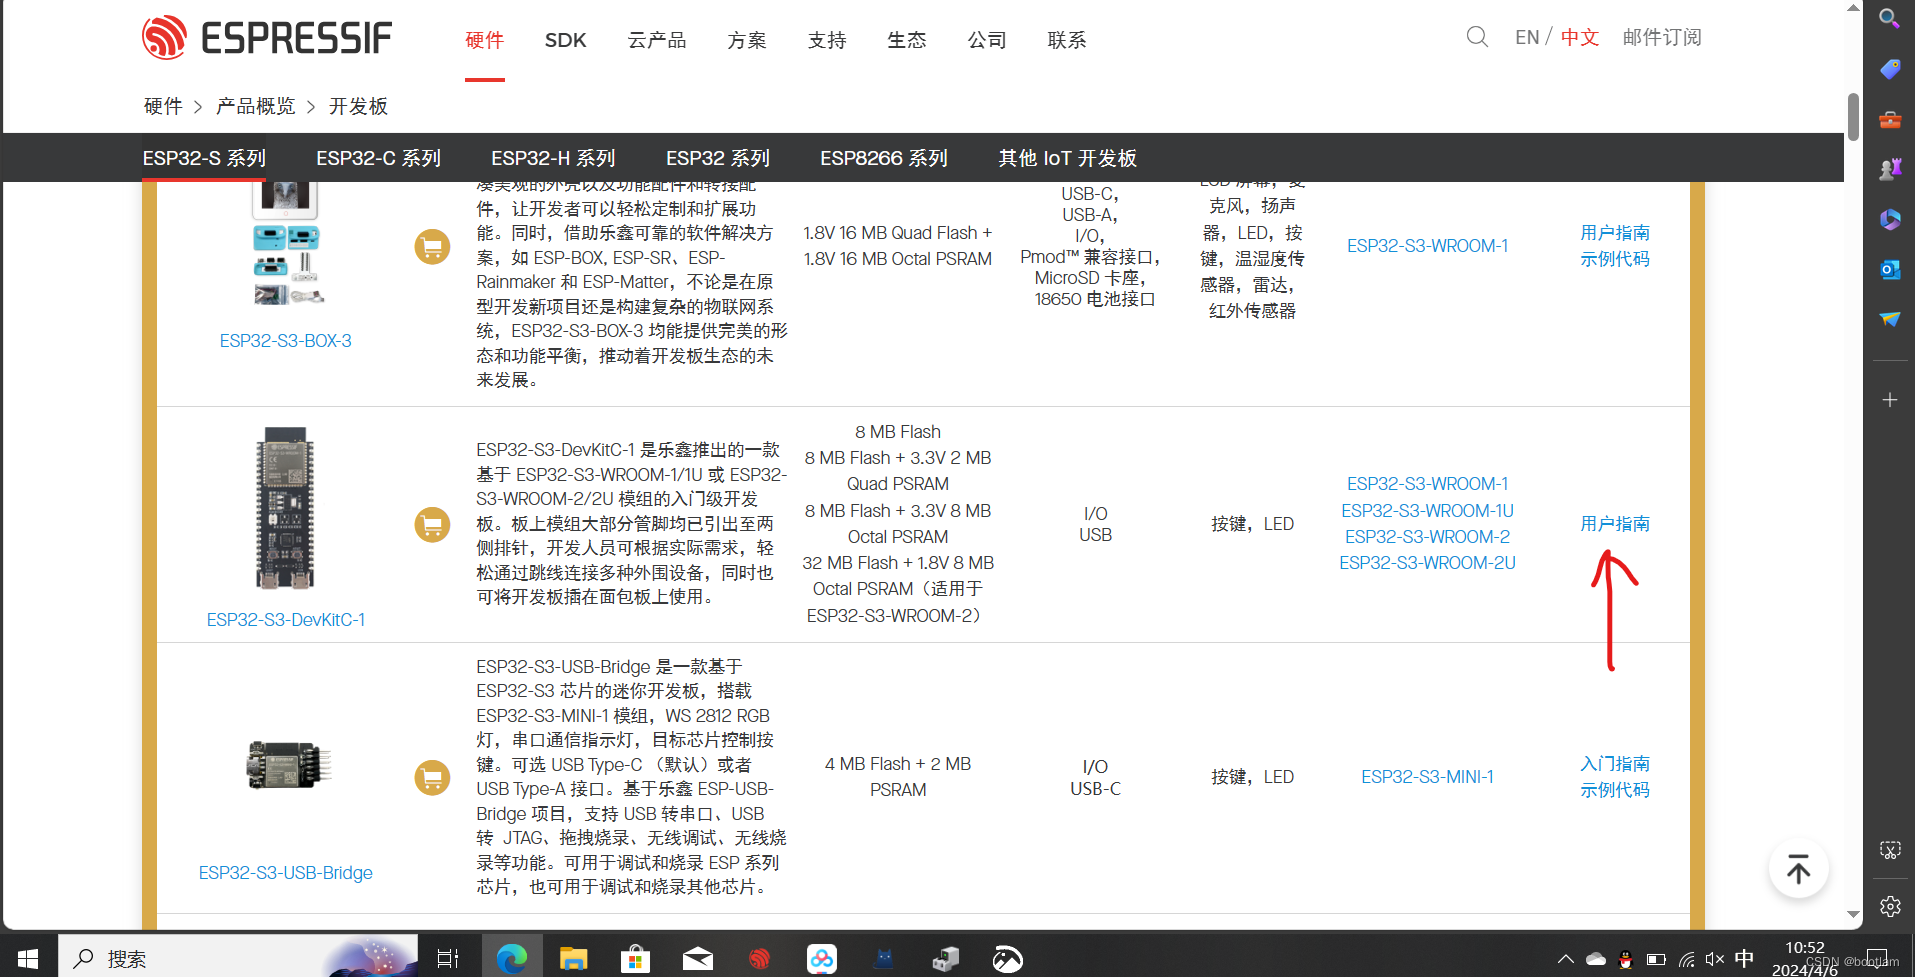The width and height of the screenshot is (1915, 977).
Task: Click the back-to-top arrow button
Action: pyautogui.click(x=1798, y=869)
